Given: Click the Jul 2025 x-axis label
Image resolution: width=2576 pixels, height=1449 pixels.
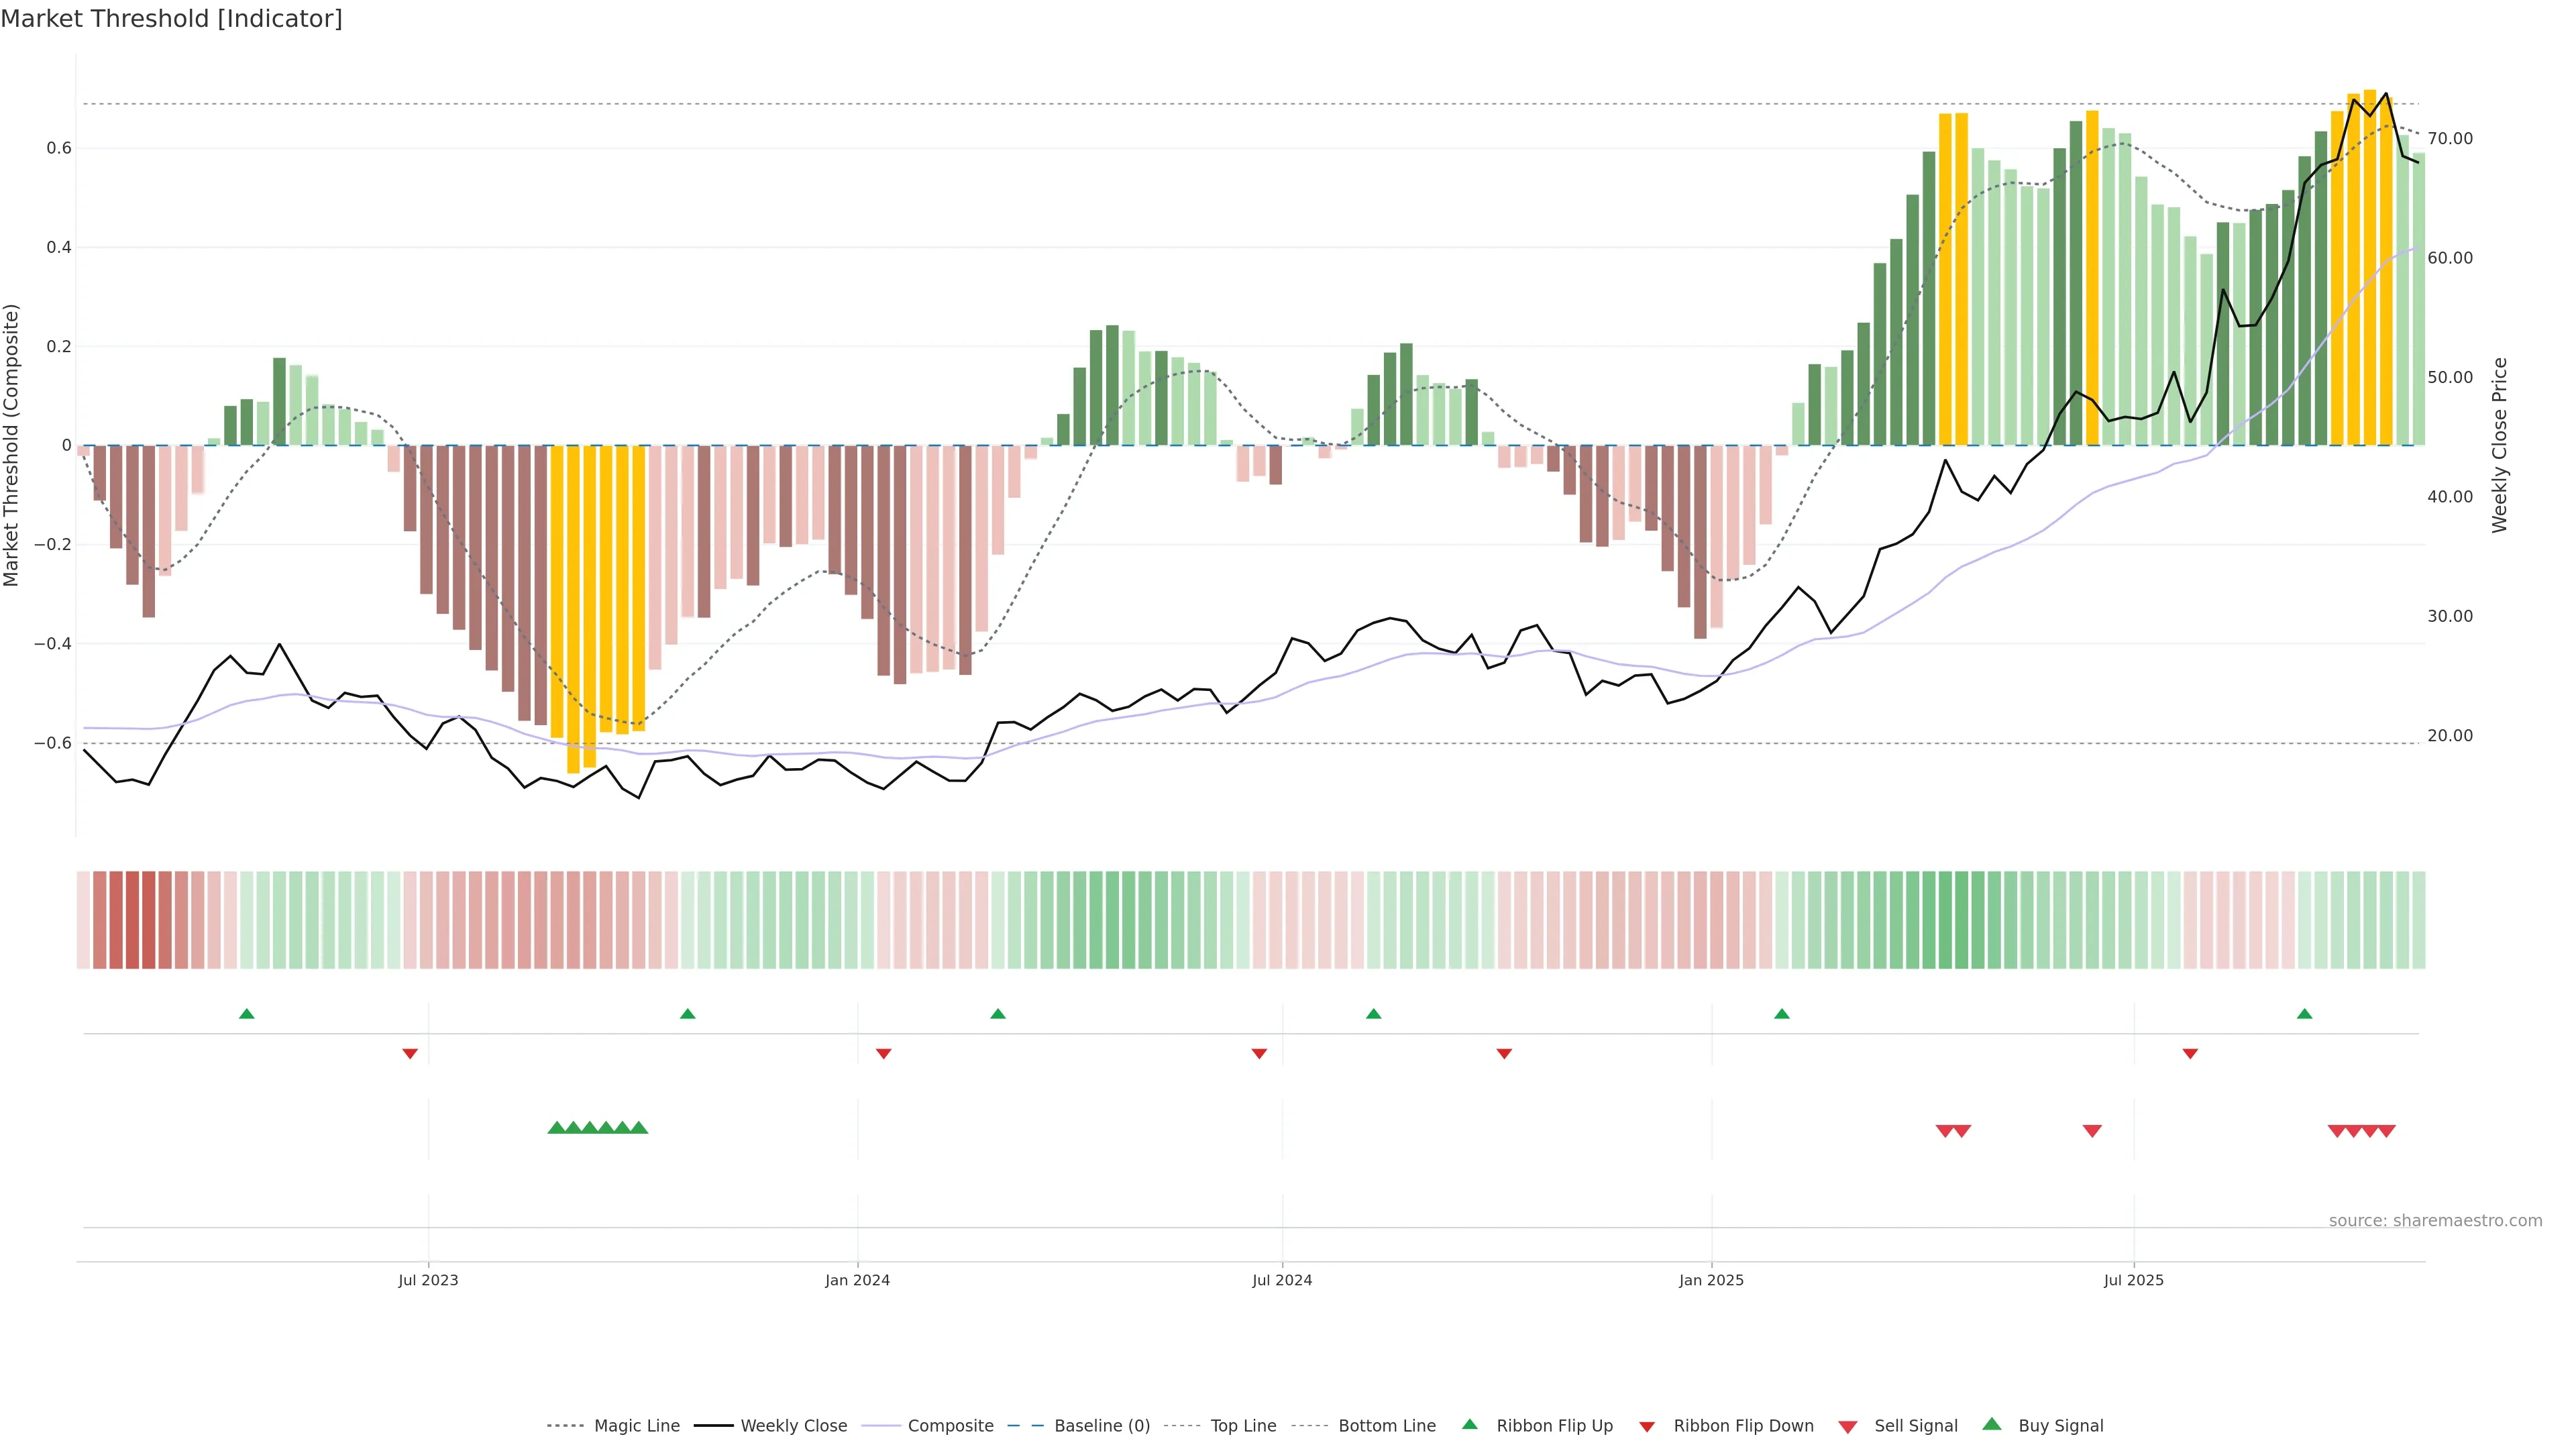Looking at the screenshot, I should [x=2133, y=1280].
